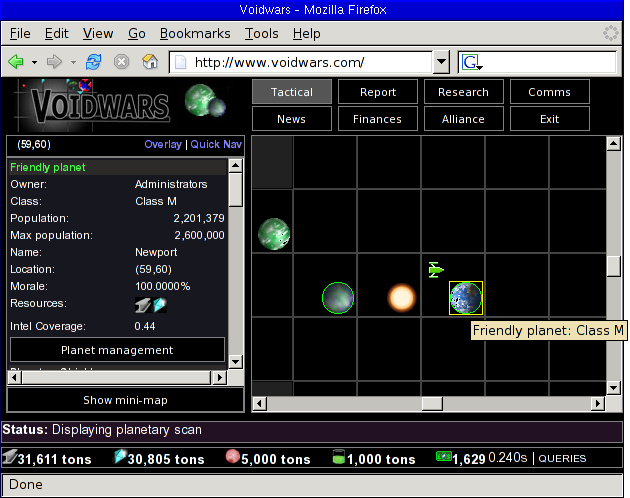The width and height of the screenshot is (630, 498).
Task: Click the green canister icon beside 1,000 tons
Action: coord(339,457)
